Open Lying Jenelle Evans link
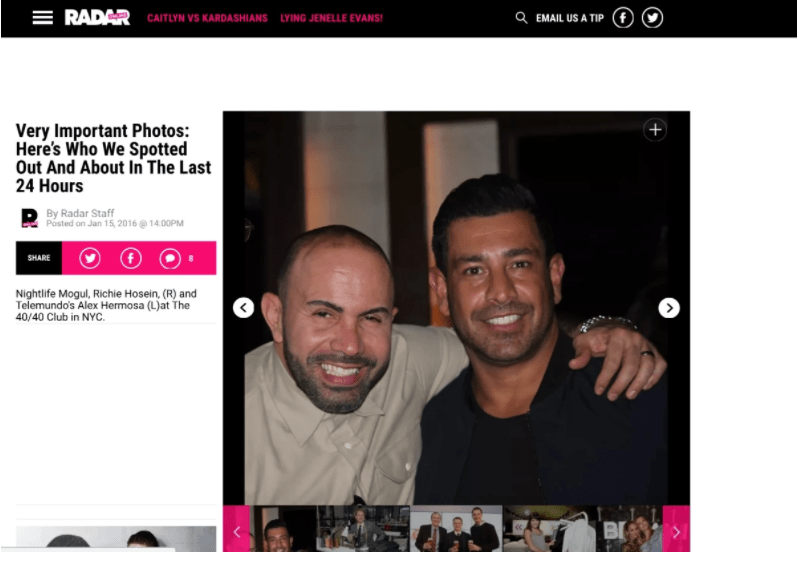 pyautogui.click(x=331, y=18)
